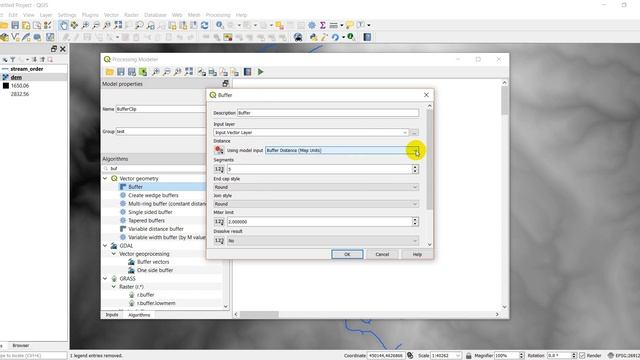Image resolution: width=640 pixels, height=360 pixels.
Task: Collapse the GDAL algorithms group
Action: pos(105,245)
